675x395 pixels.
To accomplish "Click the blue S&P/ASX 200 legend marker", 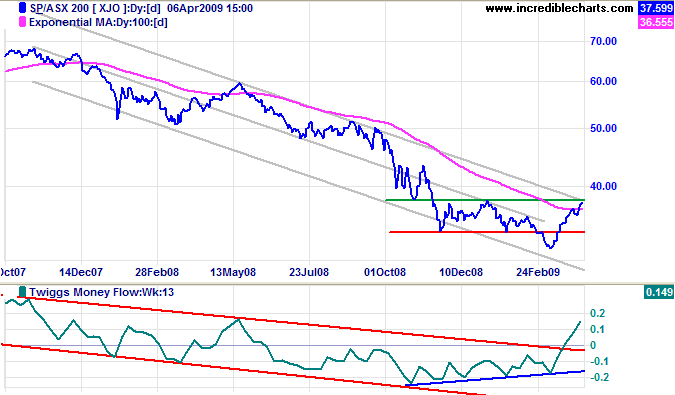I will pos(22,8).
